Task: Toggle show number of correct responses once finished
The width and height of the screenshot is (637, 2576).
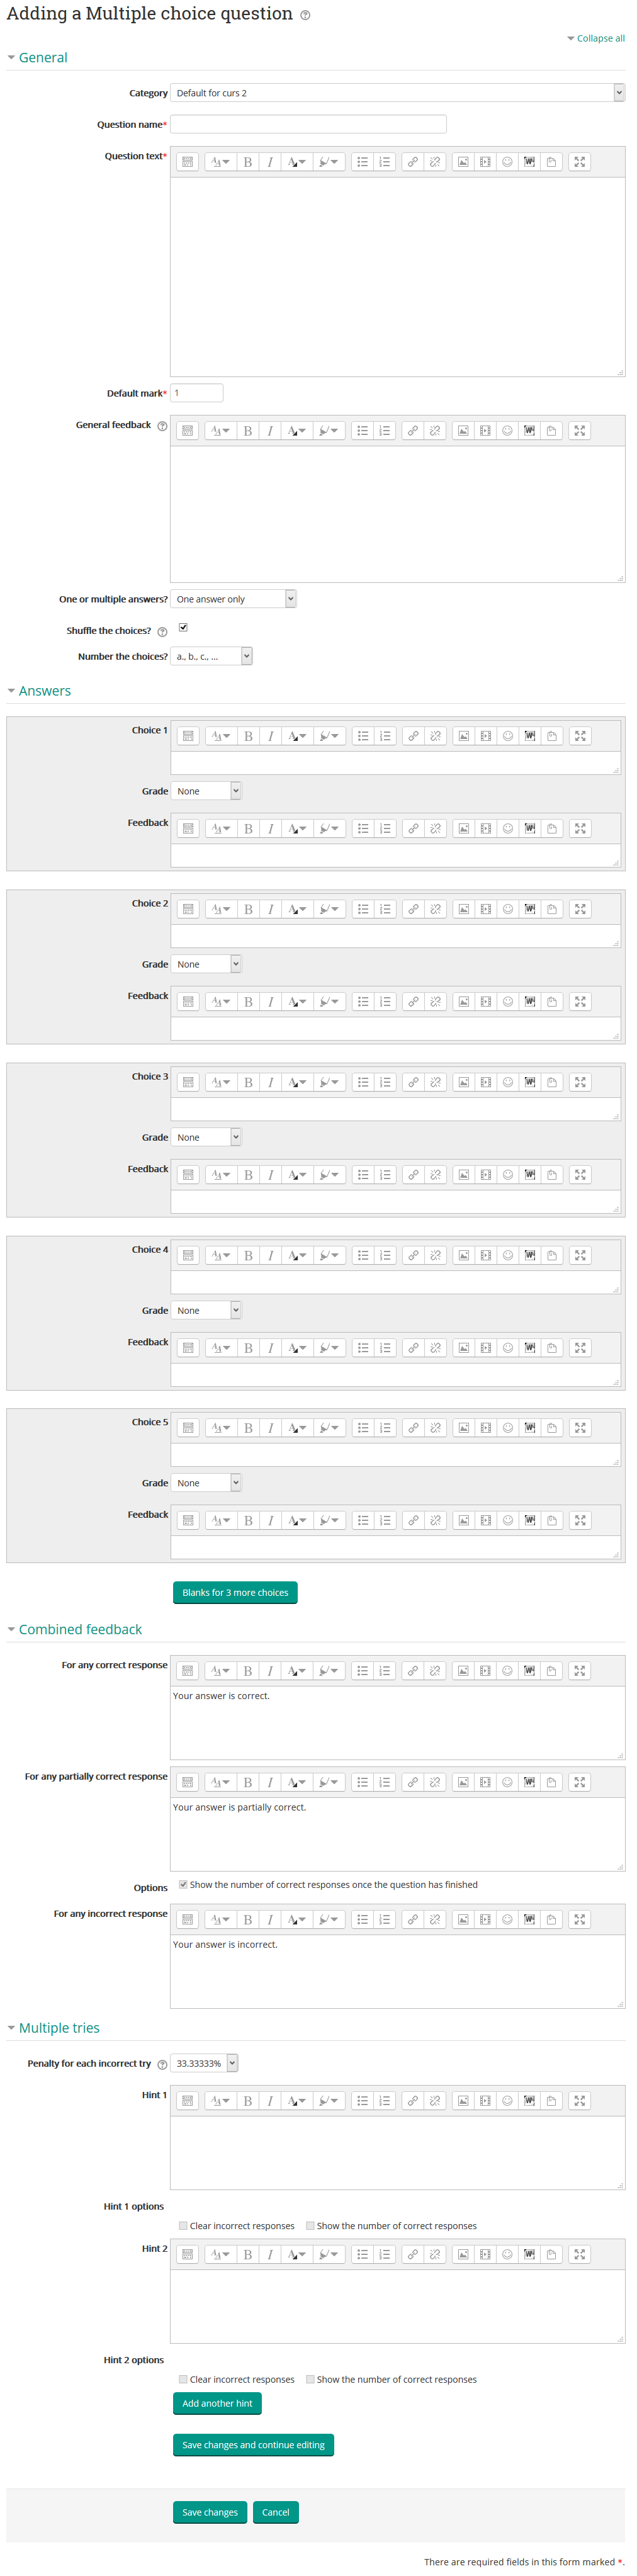Action: tap(183, 1884)
